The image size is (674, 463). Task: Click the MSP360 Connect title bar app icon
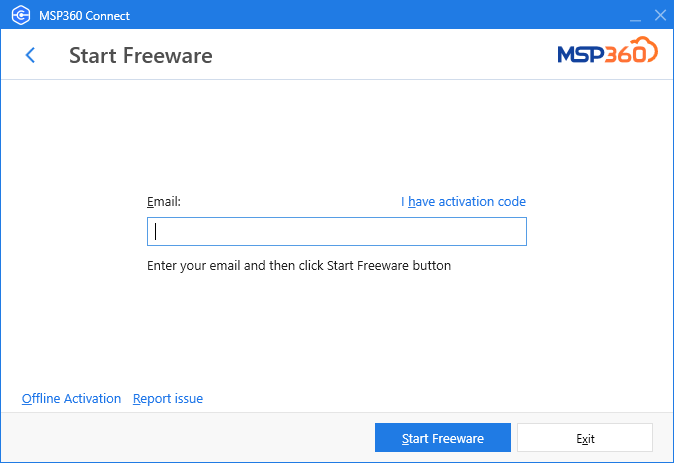pyautogui.click(x=21, y=15)
